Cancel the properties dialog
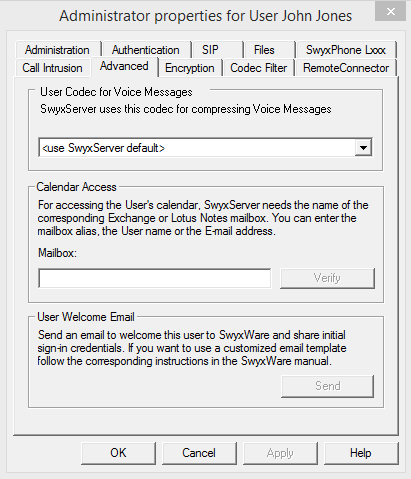The image size is (411, 479). (x=199, y=453)
